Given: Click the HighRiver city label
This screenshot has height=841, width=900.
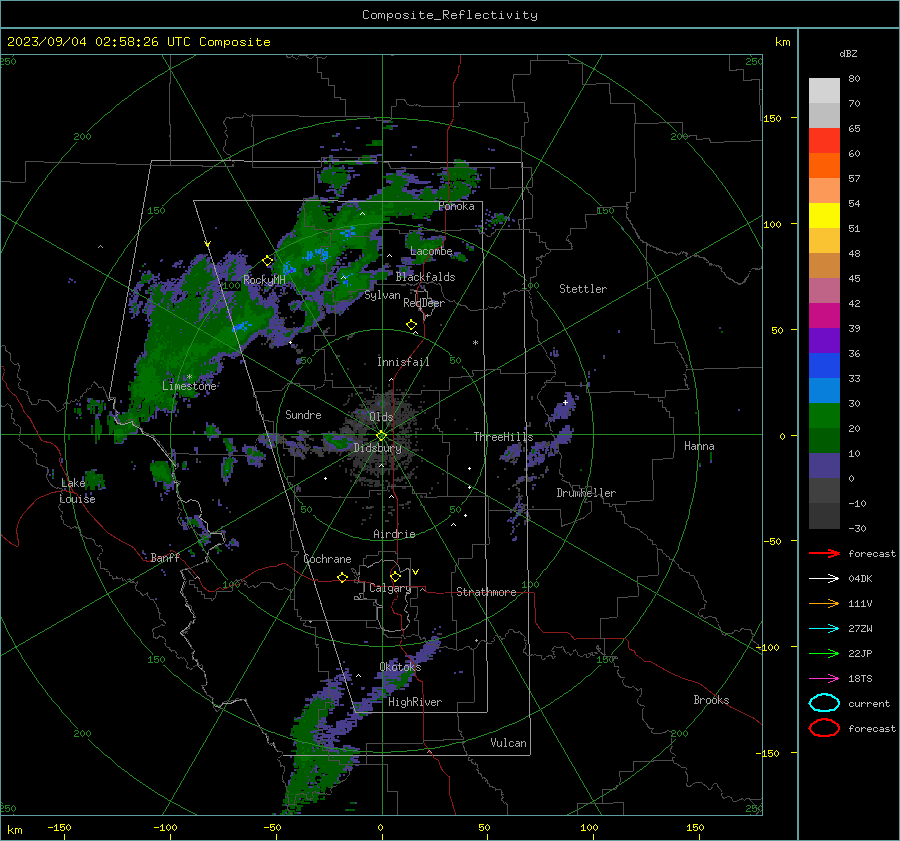Looking at the screenshot, I should pos(415,702).
